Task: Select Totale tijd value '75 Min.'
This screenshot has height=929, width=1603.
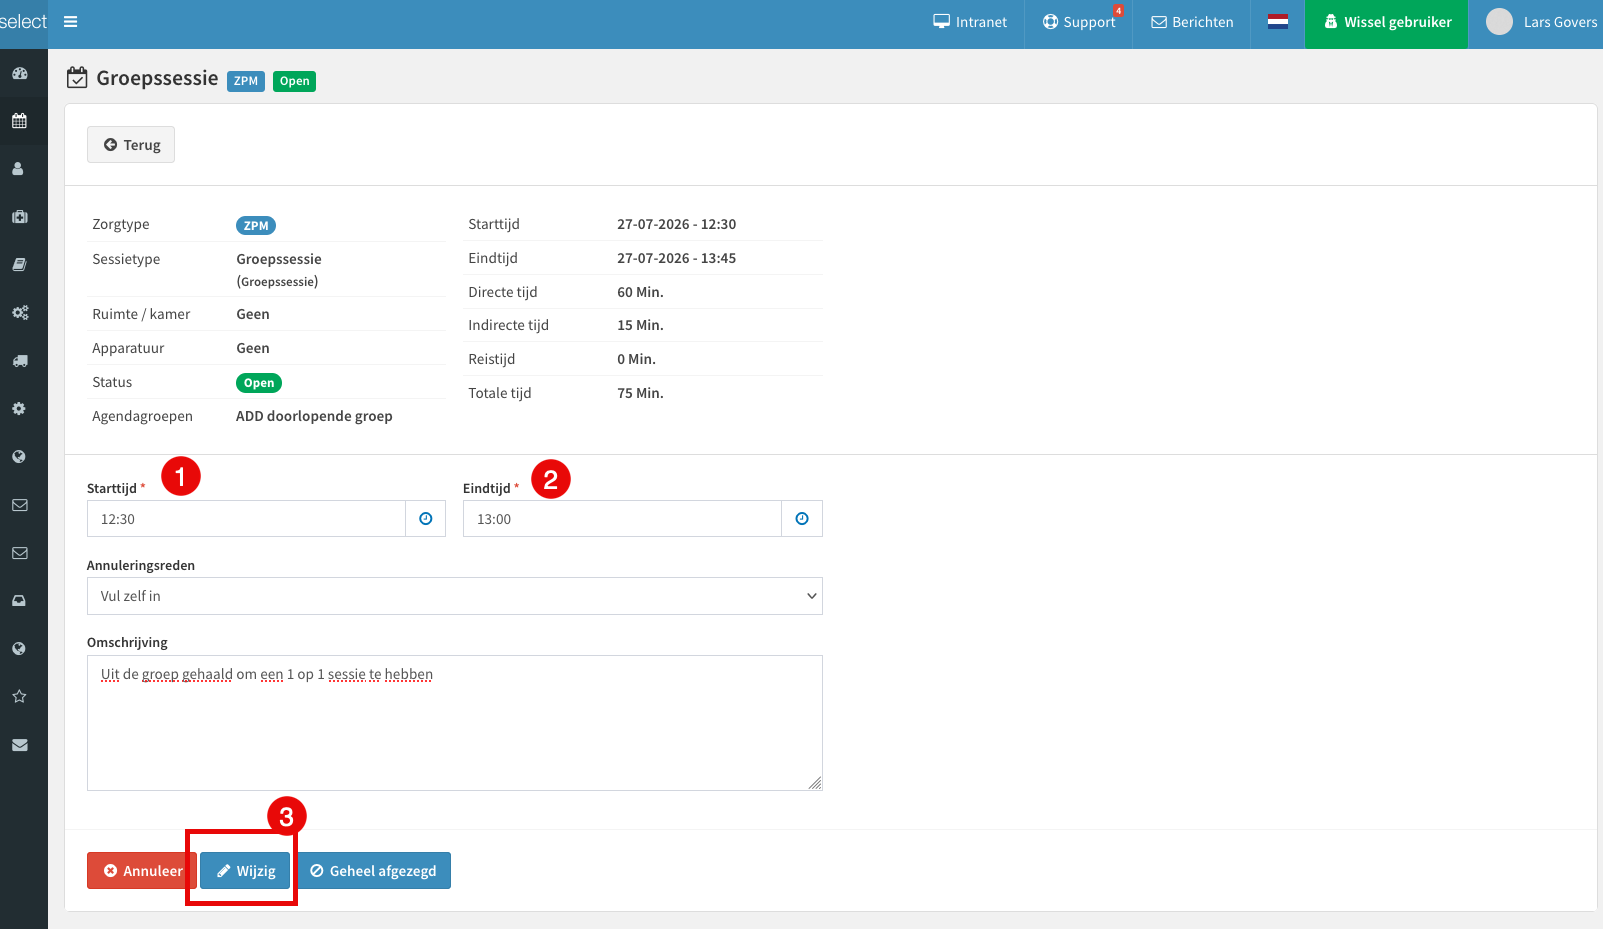Action: coord(640,393)
